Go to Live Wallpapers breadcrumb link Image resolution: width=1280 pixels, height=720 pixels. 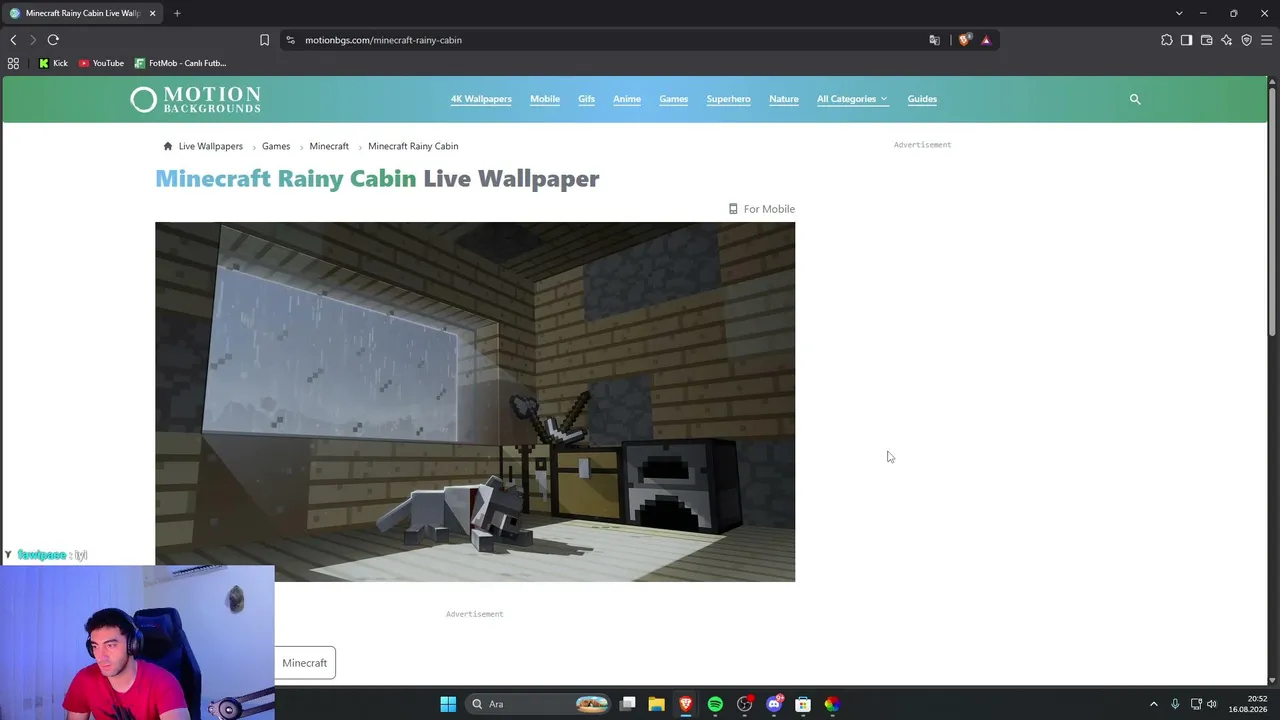point(210,146)
